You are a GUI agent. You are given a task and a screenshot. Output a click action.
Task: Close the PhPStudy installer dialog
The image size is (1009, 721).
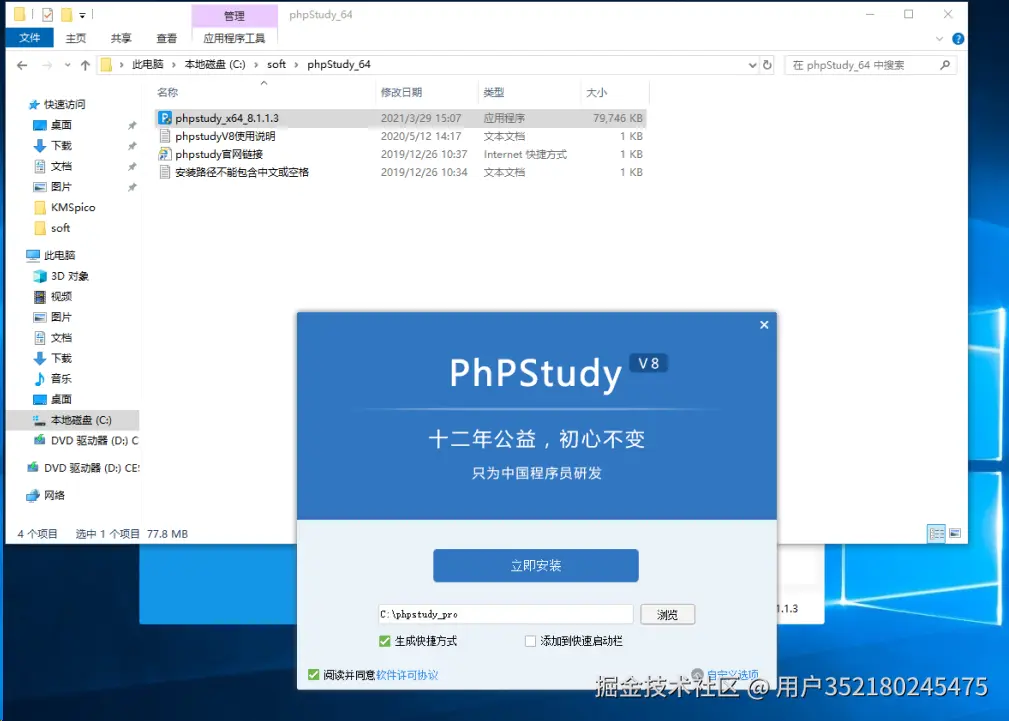pyautogui.click(x=764, y=325)
